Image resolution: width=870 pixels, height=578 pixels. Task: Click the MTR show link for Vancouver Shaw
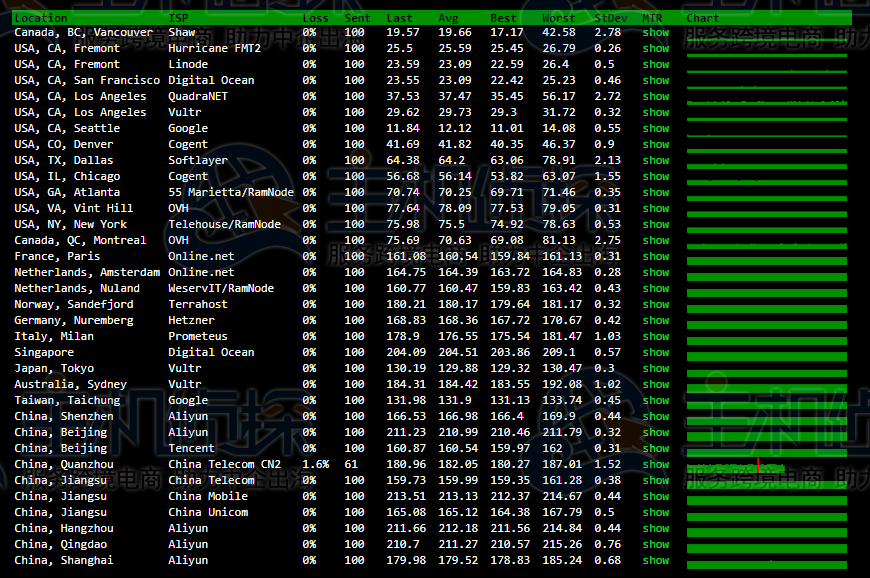tap(655, 32)
